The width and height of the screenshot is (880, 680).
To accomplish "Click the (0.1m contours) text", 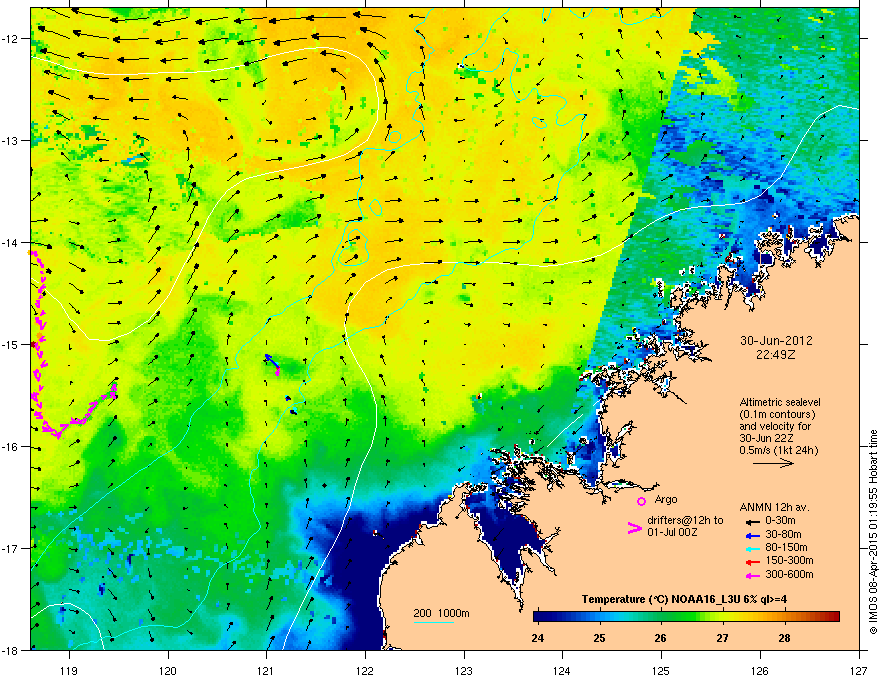I will [x=777, y=414].
